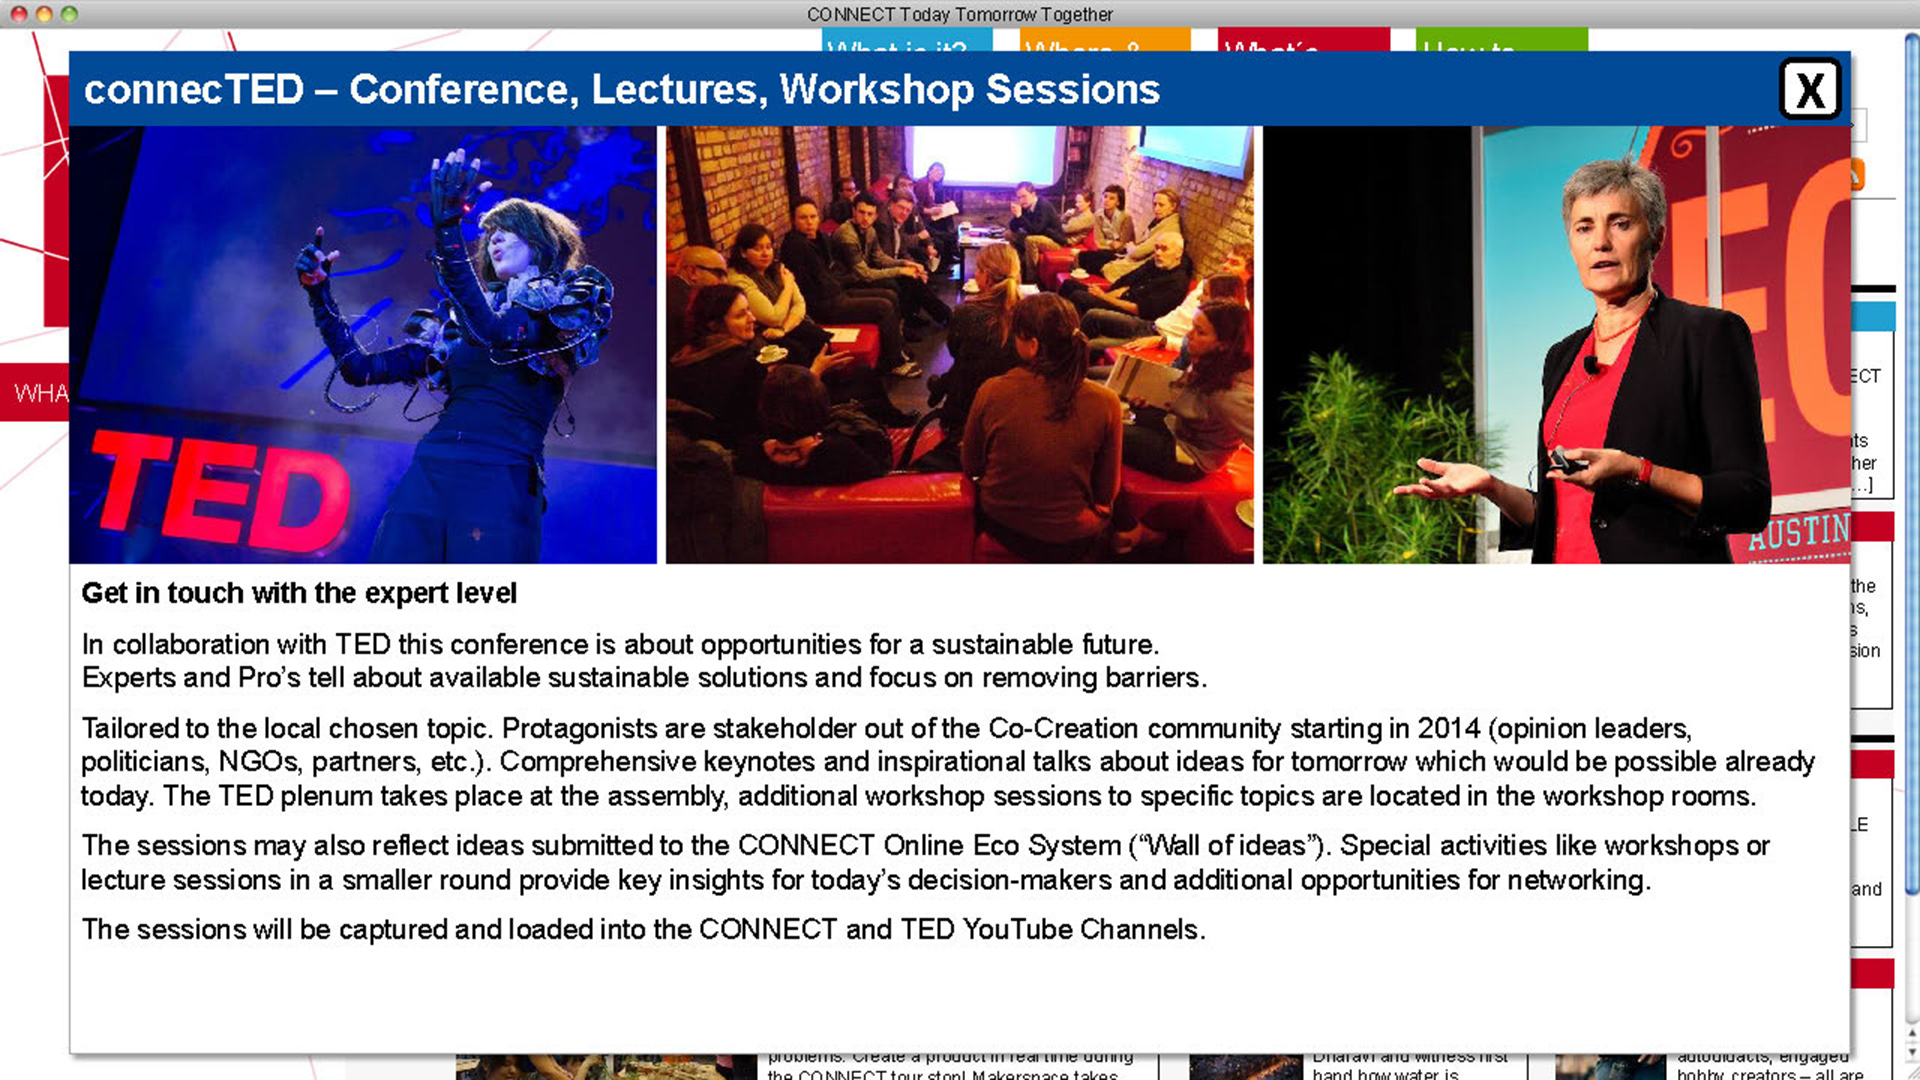Click the TED stage performer photo

coord(363,344)
